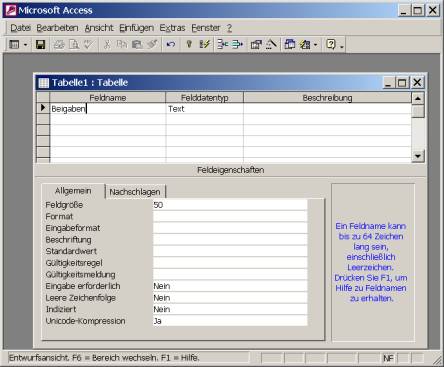The width and height of the screenshot is (444, 367).
Task: Open the Bearbeiten menu
Action: click(x=57, y=28)
